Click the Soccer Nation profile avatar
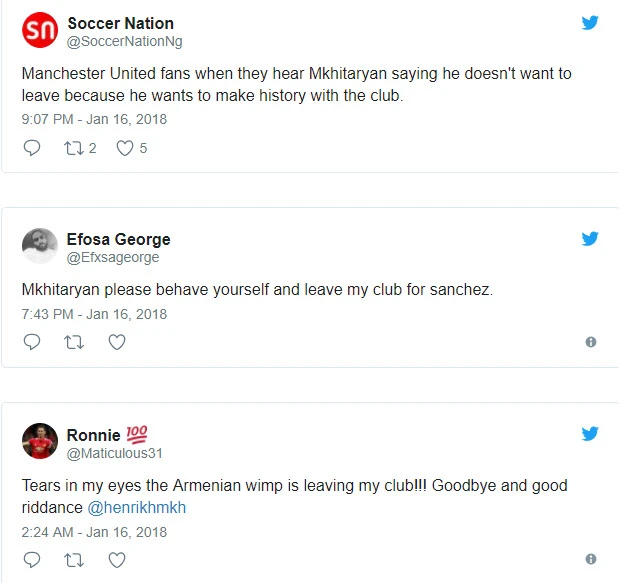 (x=40, y=32)
